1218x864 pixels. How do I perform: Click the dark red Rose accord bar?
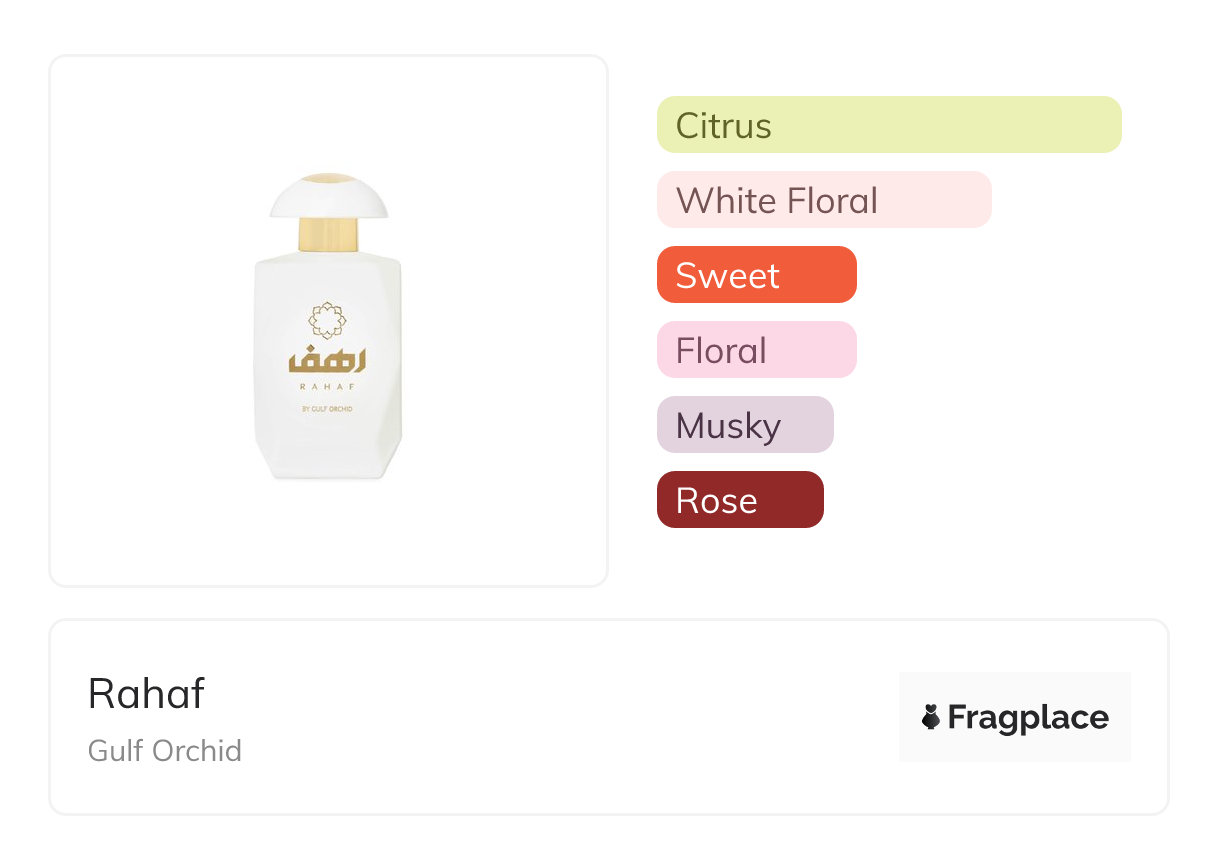740,500
